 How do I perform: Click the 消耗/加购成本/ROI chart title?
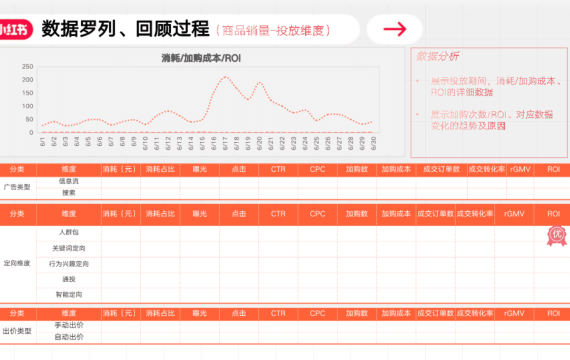[x=201, y=58]
